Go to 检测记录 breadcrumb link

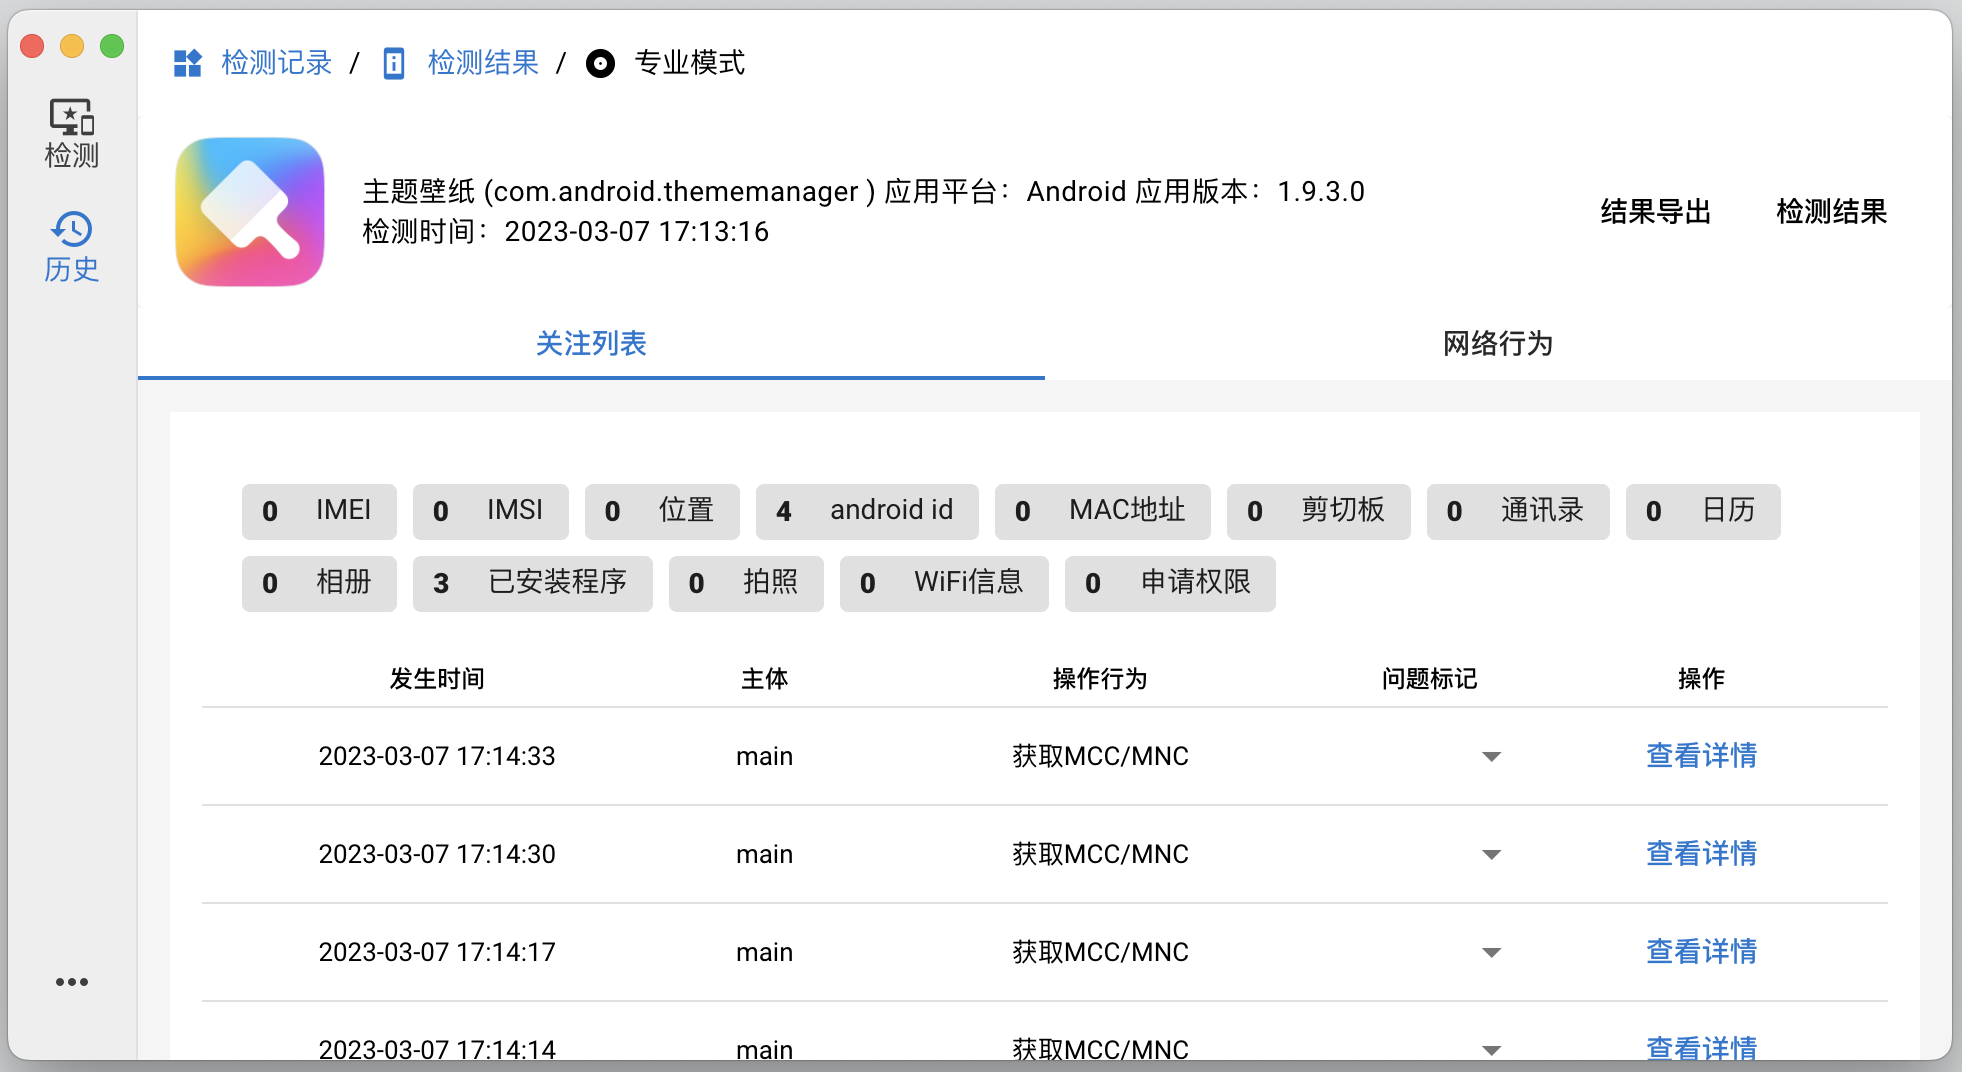[x=277, y=63]
